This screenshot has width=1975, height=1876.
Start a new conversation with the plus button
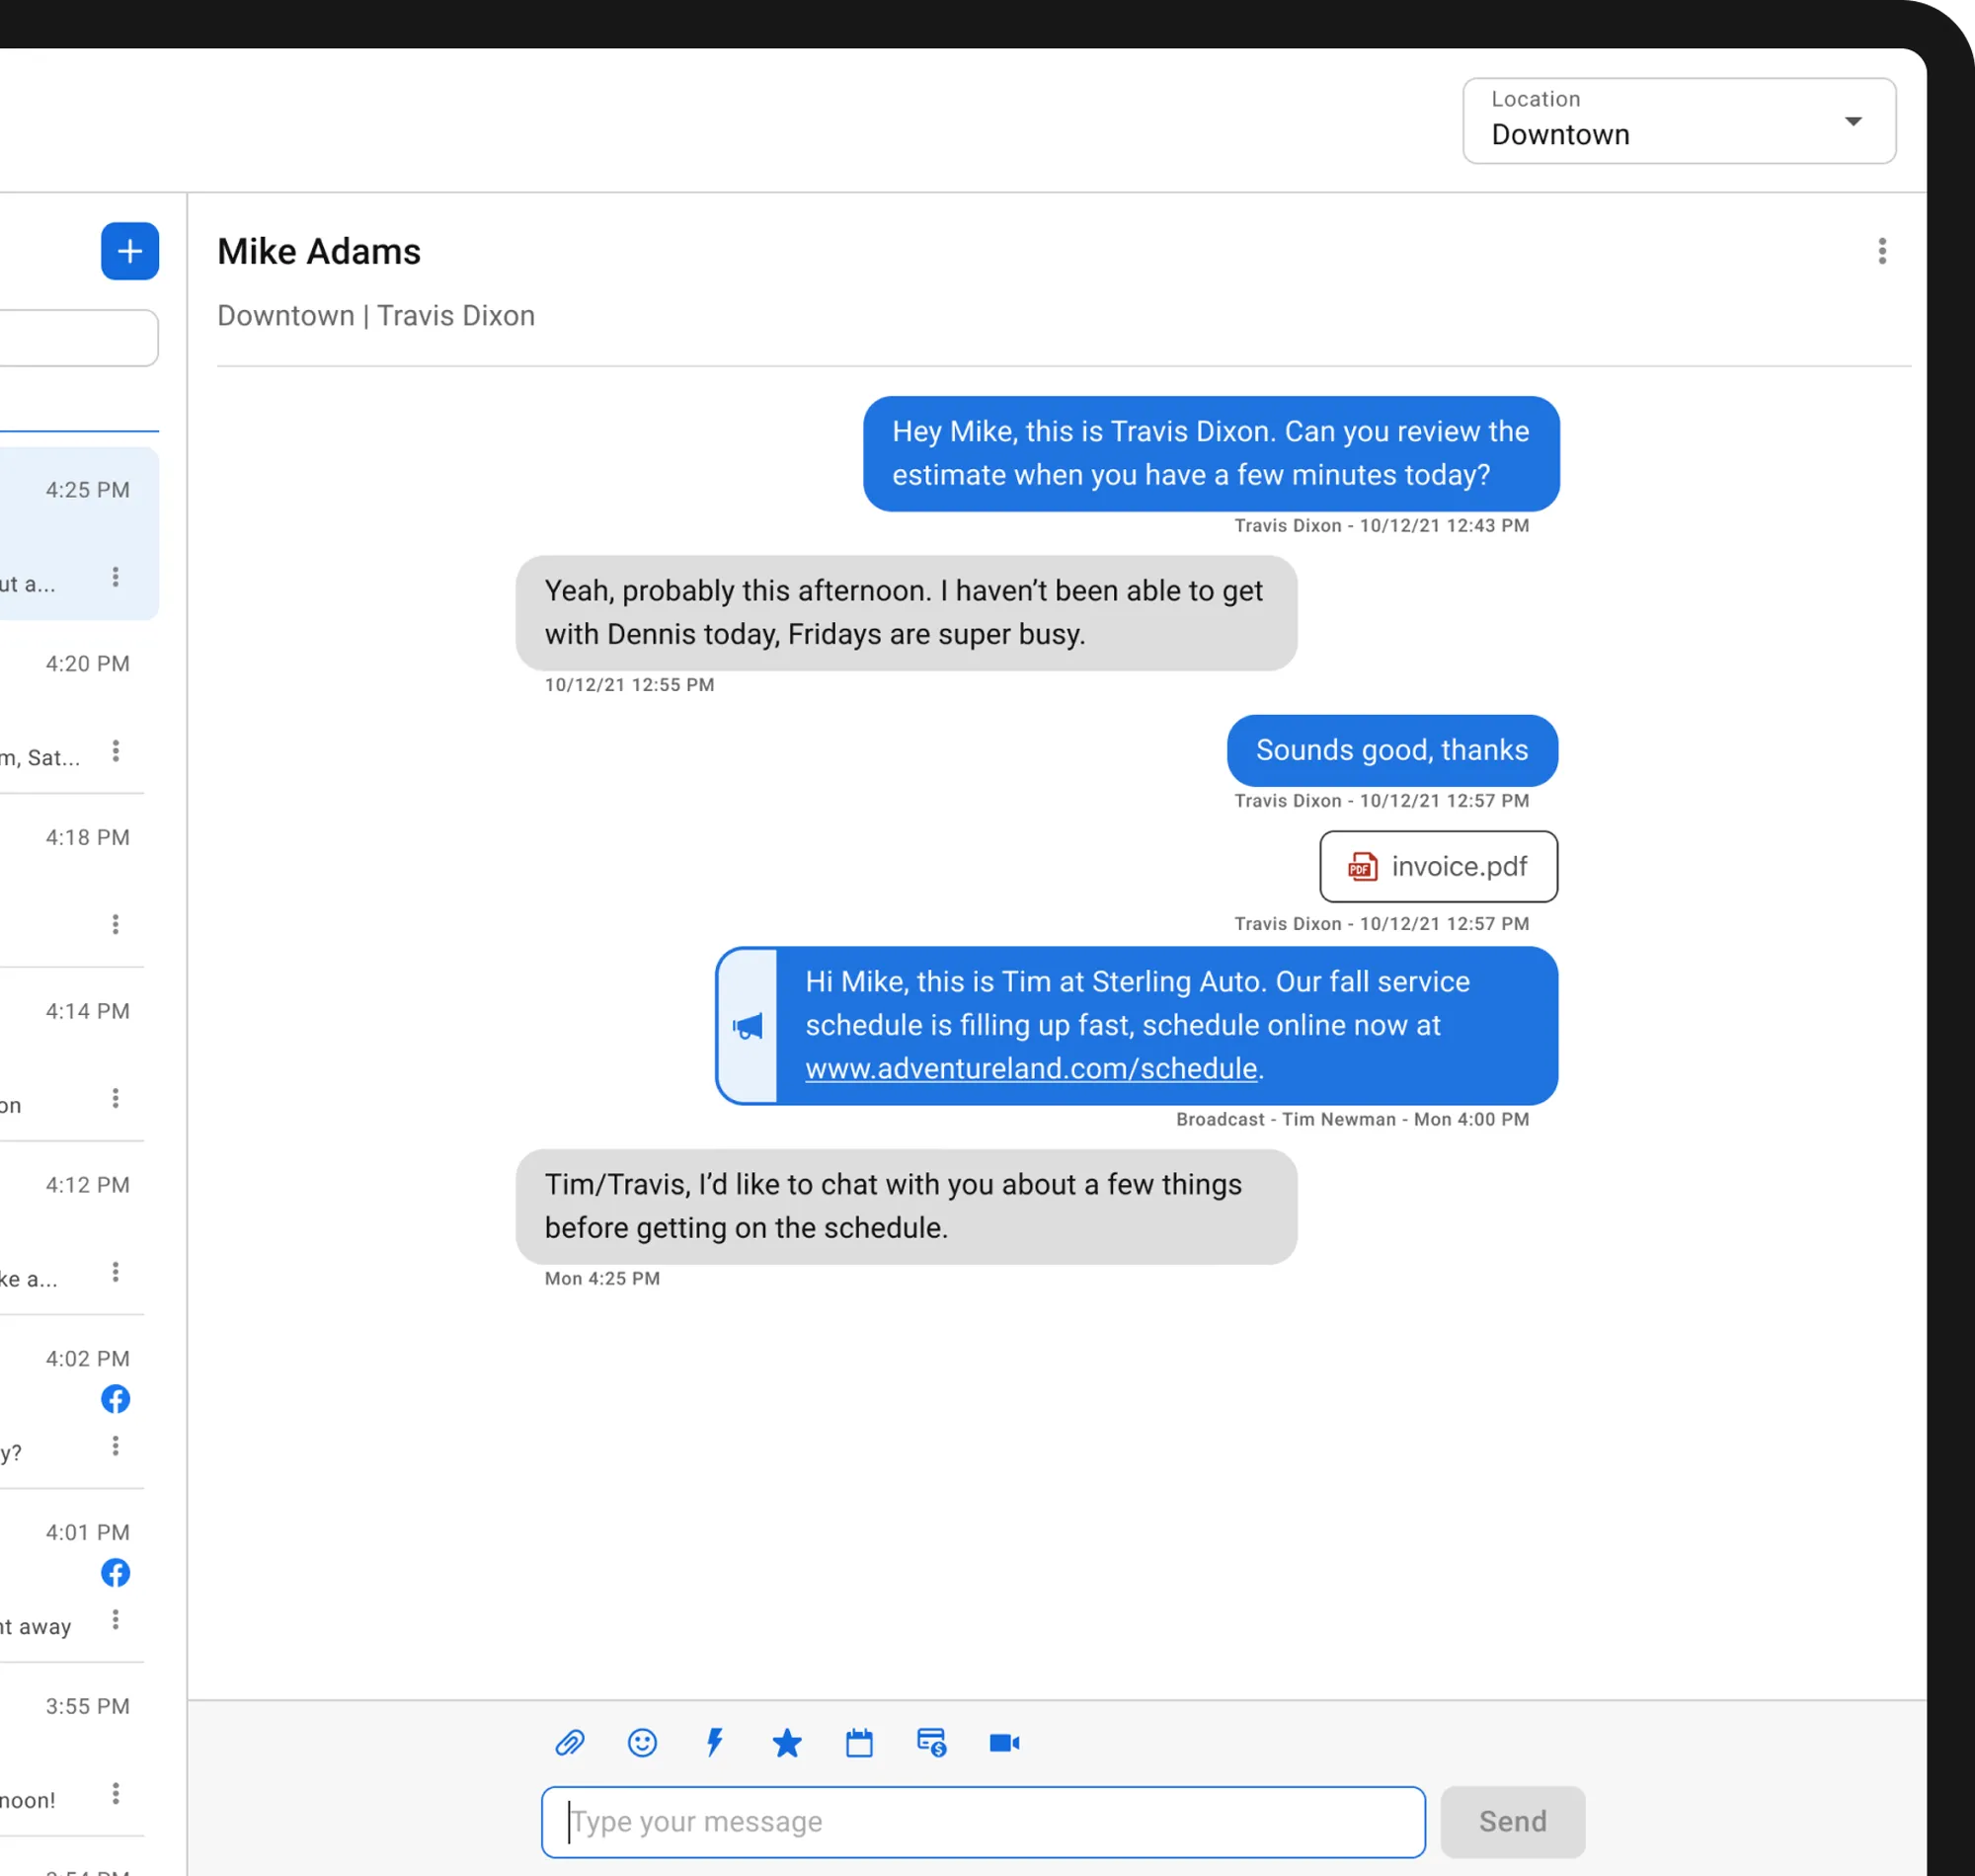pyautogui.click(x=130, y=251)
